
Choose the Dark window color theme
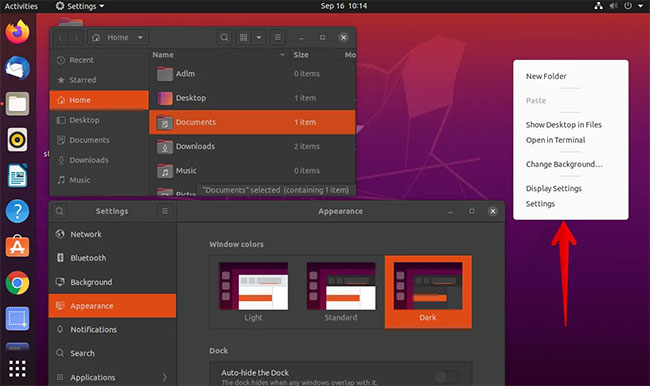(428, 292)
